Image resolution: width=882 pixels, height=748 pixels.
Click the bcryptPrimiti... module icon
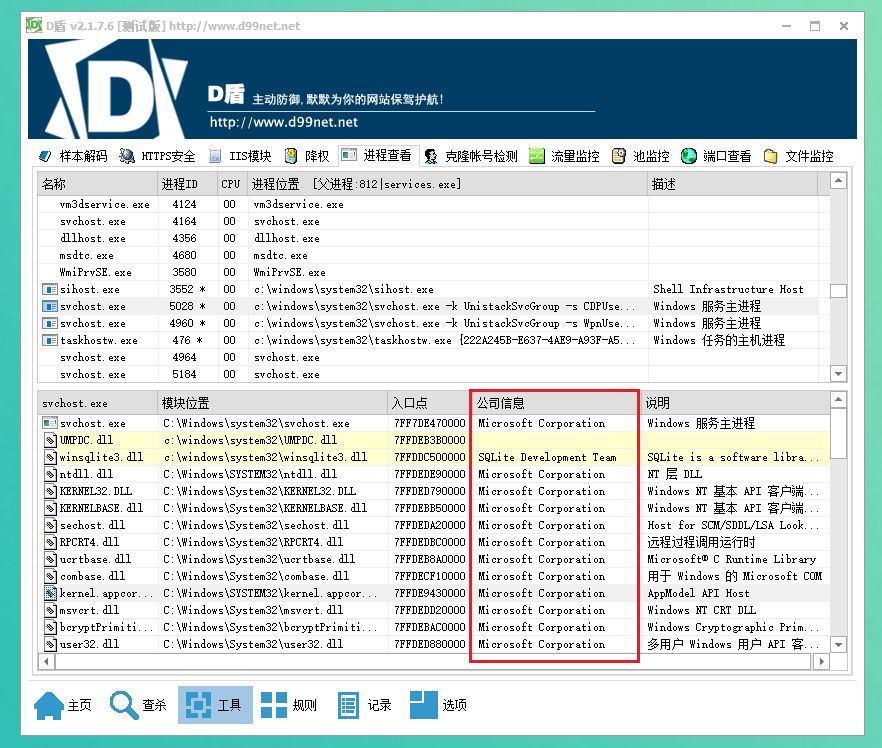[x=51, y=627]
